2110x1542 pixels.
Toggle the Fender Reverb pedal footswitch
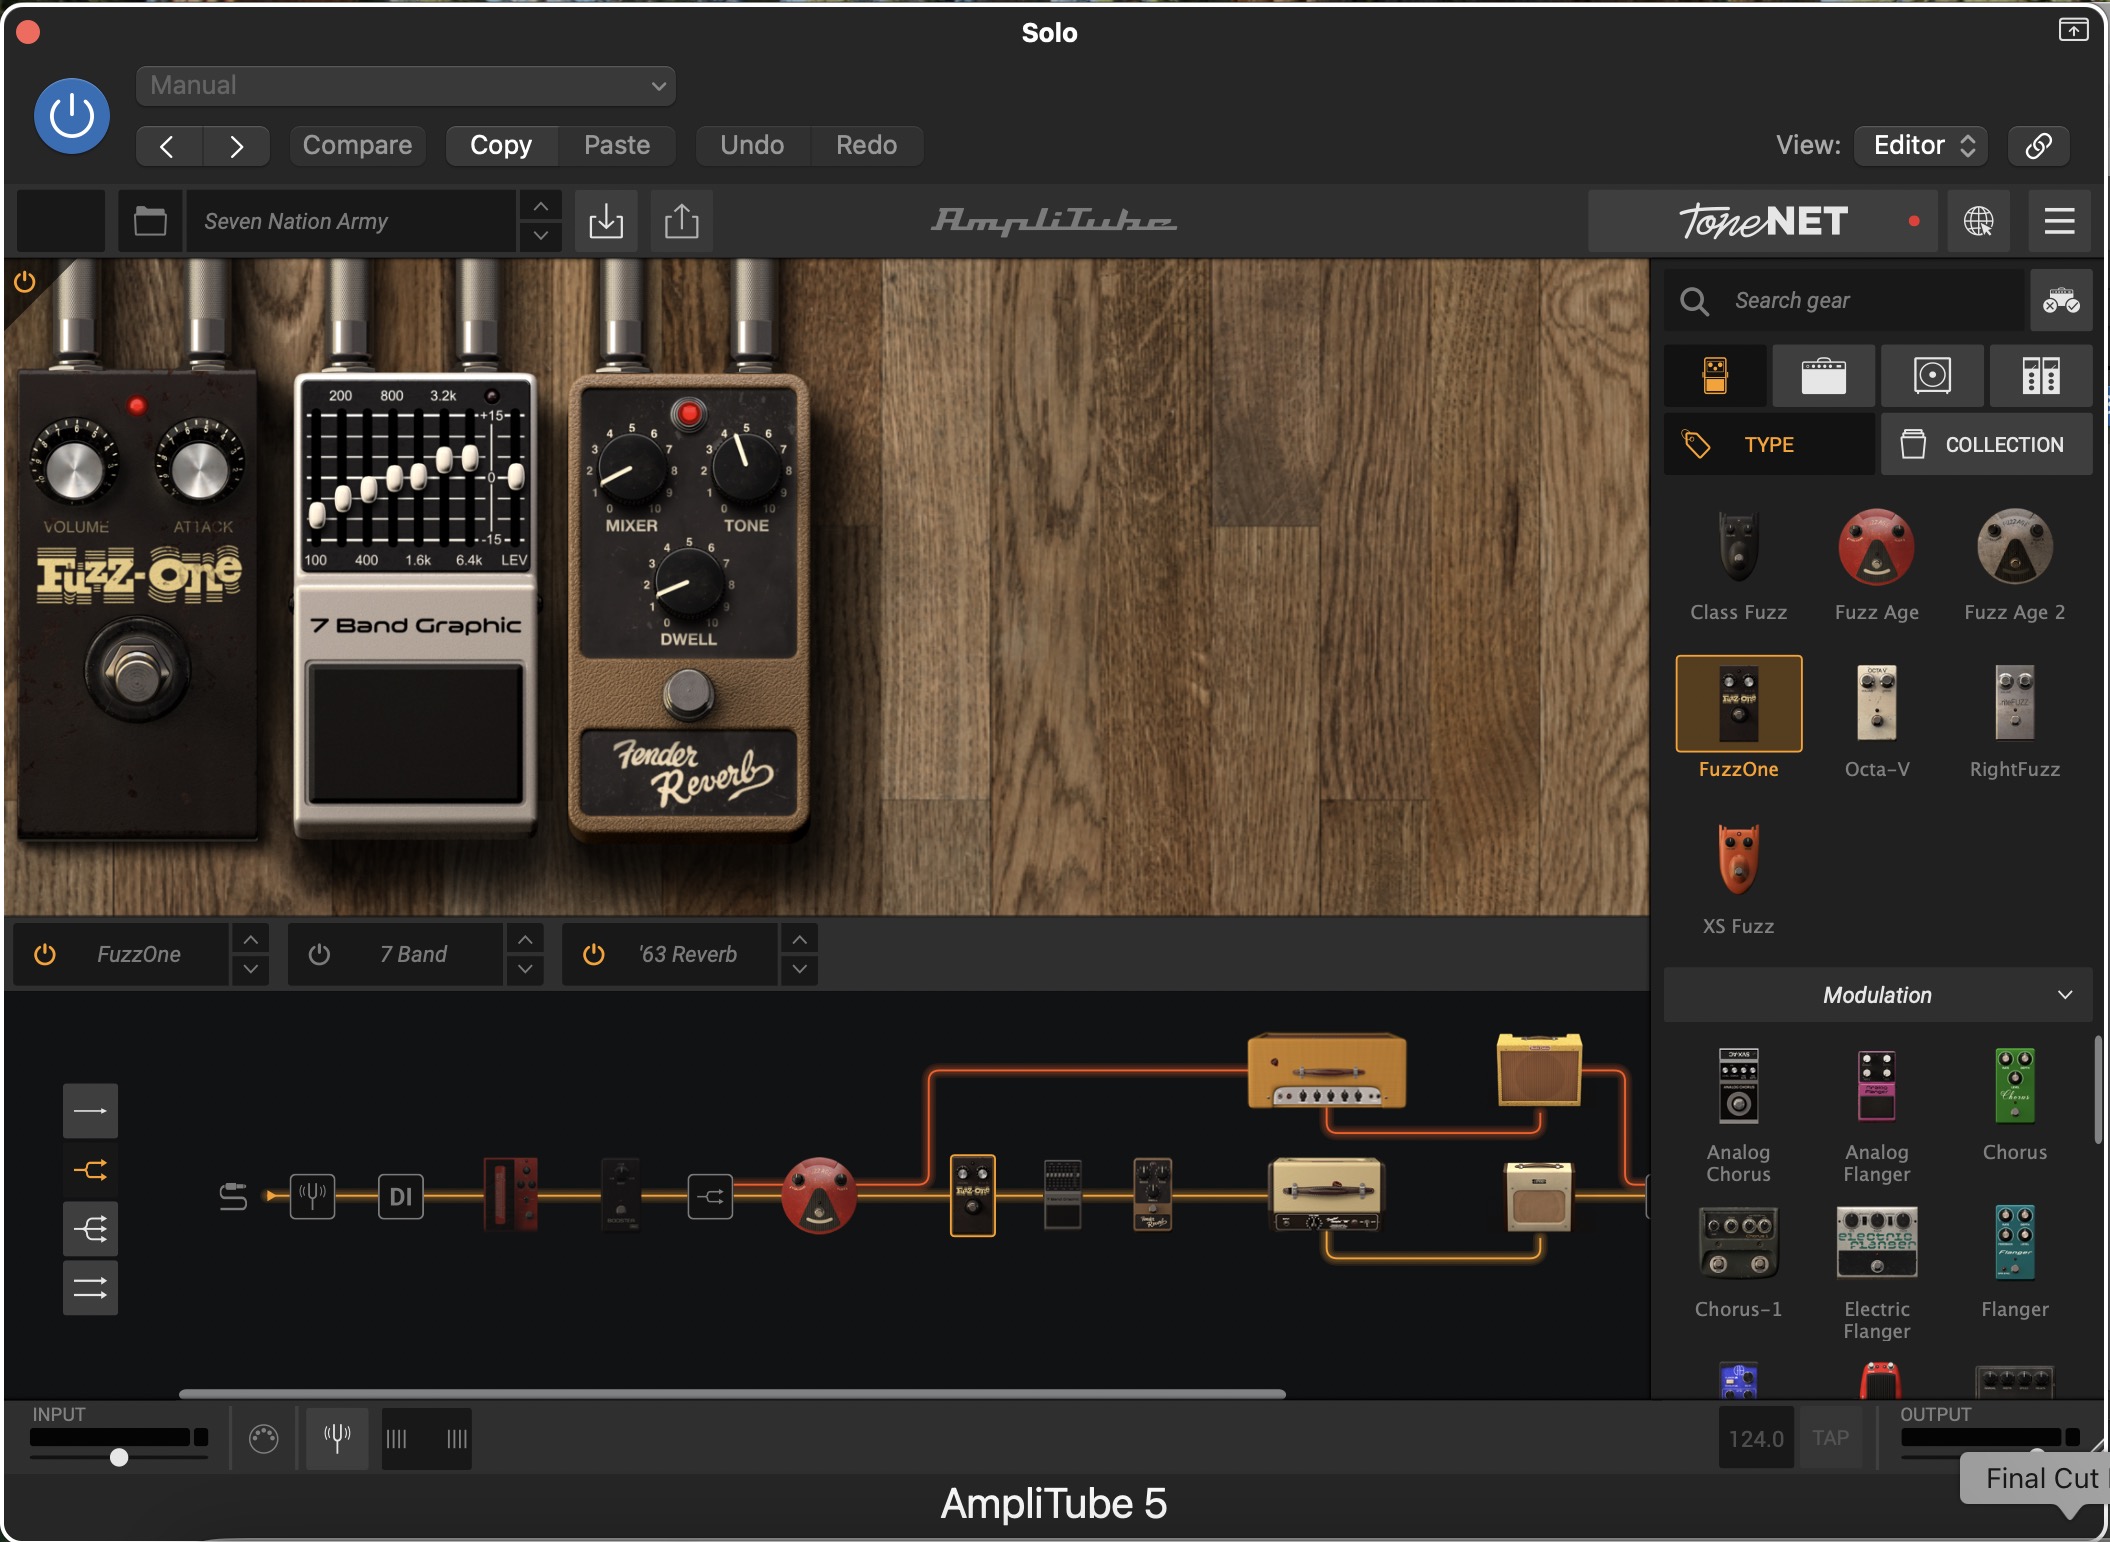(688, 693)
